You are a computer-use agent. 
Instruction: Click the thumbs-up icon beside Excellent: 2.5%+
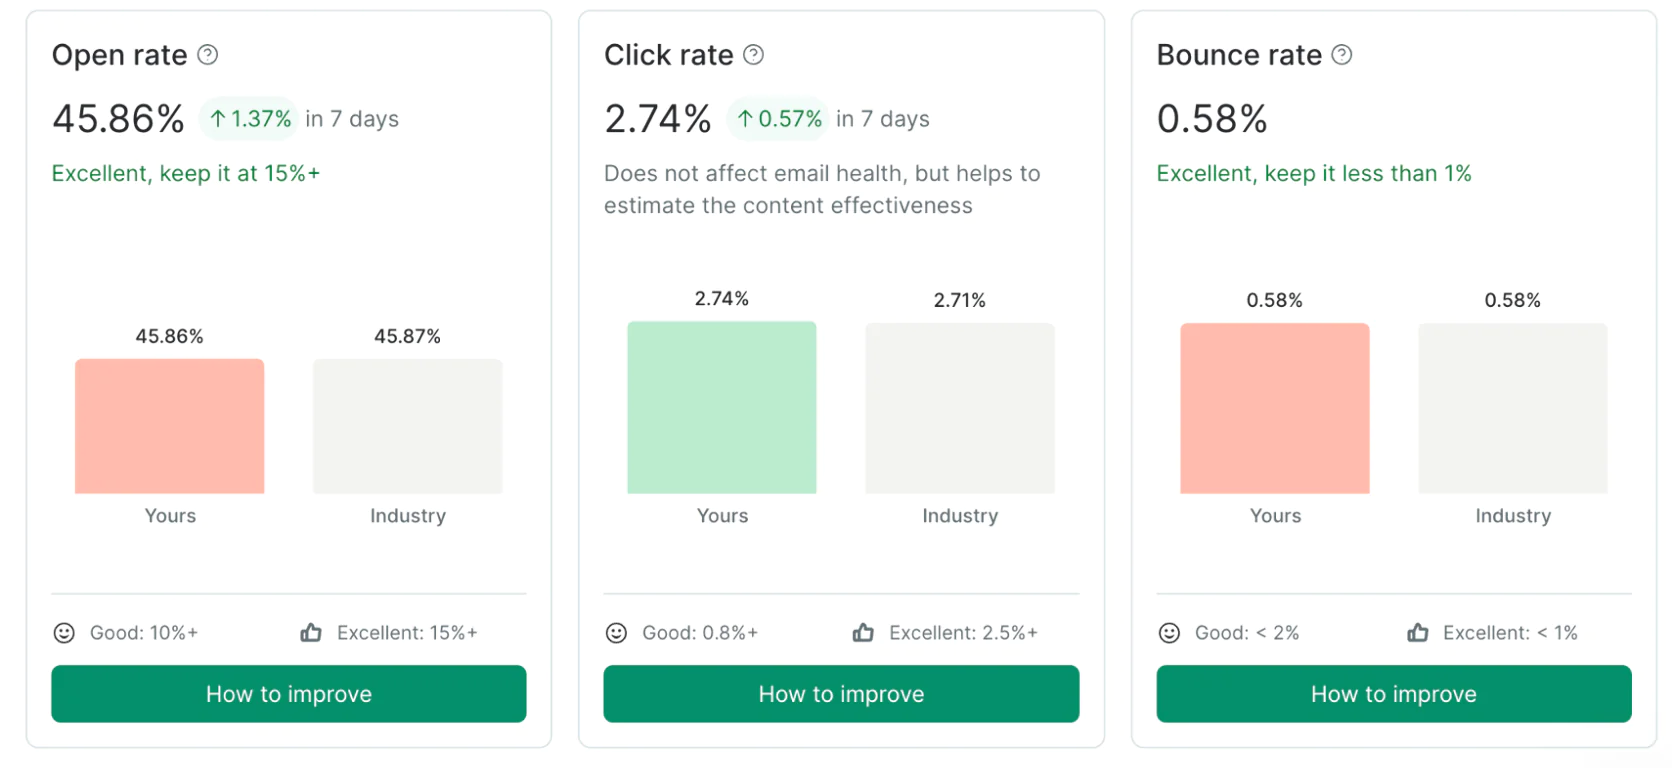[863, 633]
